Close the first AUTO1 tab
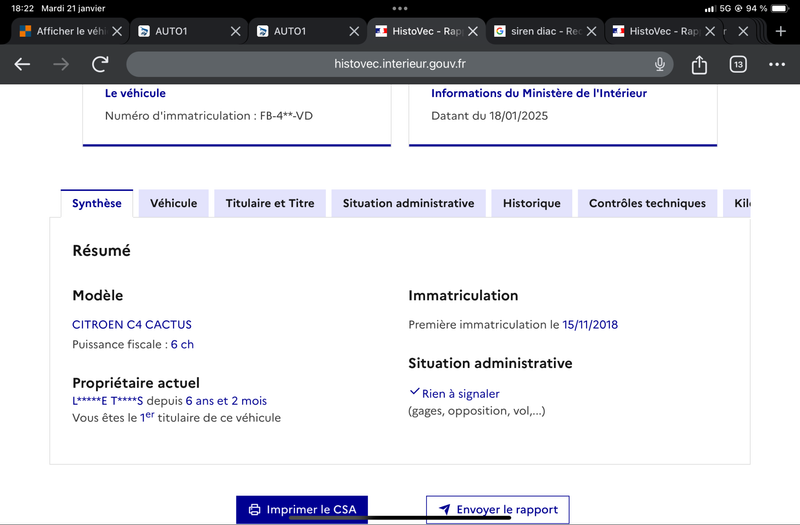800x525 pixels. [x=235, y=31]
